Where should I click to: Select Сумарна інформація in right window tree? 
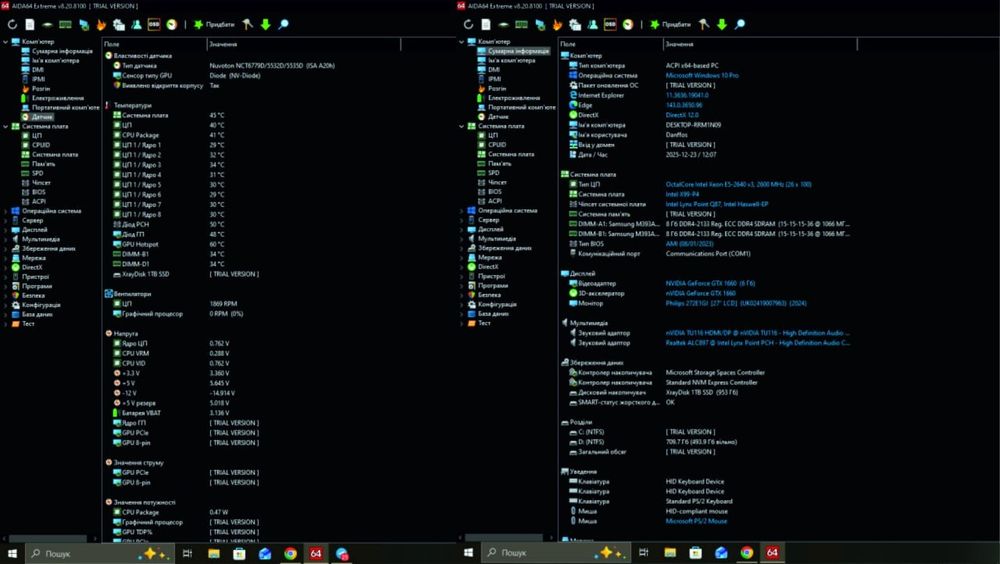coord(513,51)
